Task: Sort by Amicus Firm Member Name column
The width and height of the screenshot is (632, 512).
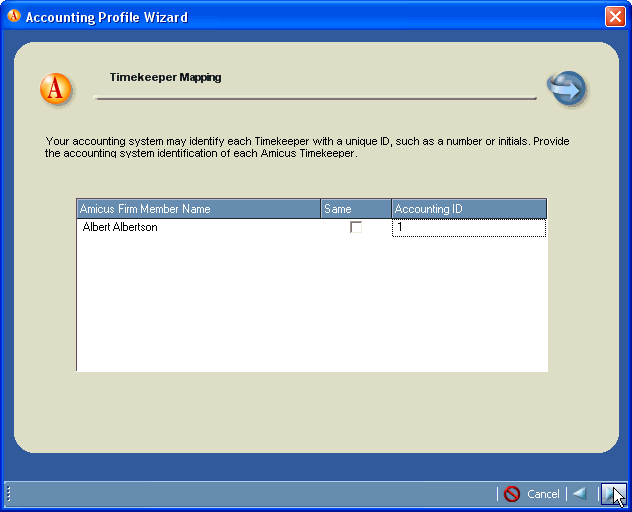Action: [198, 209]
